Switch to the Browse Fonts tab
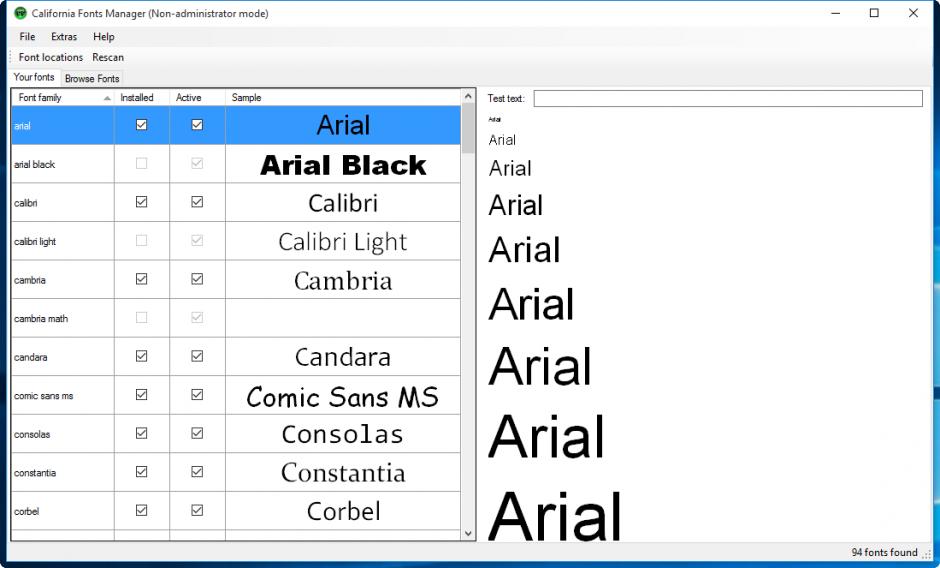 coord(92,79)
